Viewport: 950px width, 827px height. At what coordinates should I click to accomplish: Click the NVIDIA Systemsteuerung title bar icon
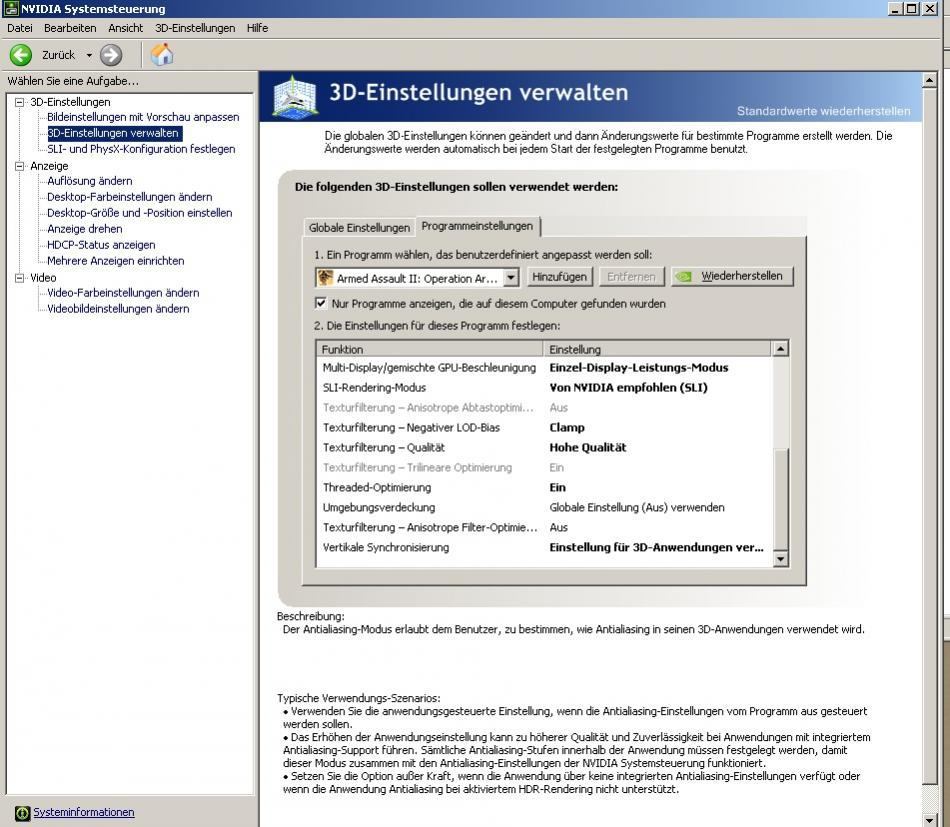[x=10, y=8]
